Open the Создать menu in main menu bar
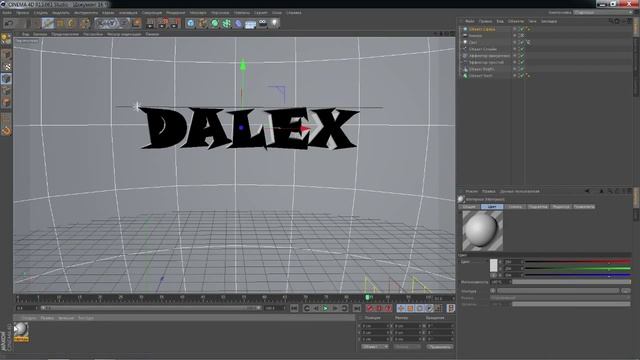The image size is (640, 360). (40, 13)
